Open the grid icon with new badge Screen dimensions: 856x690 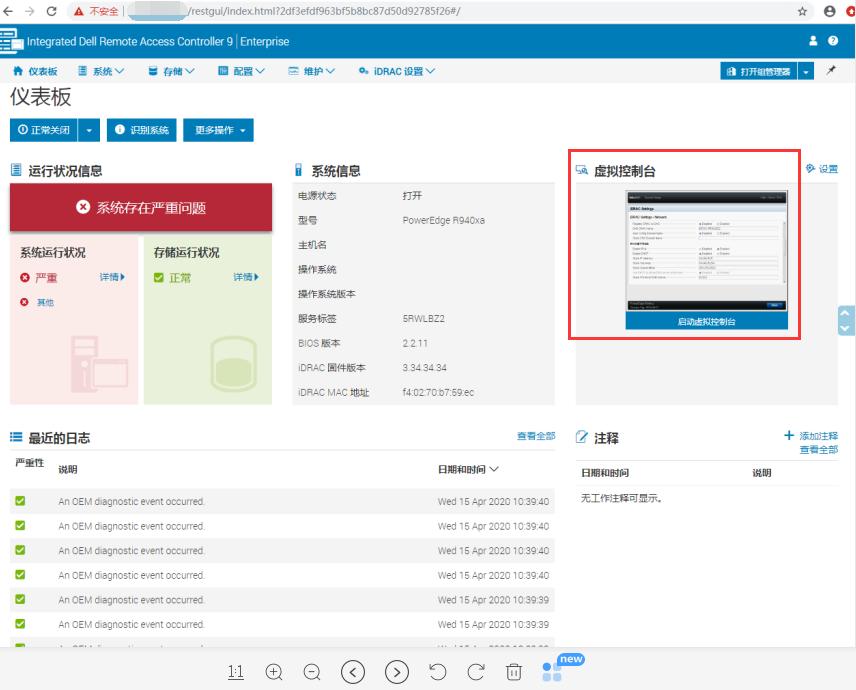click(553, 672)
